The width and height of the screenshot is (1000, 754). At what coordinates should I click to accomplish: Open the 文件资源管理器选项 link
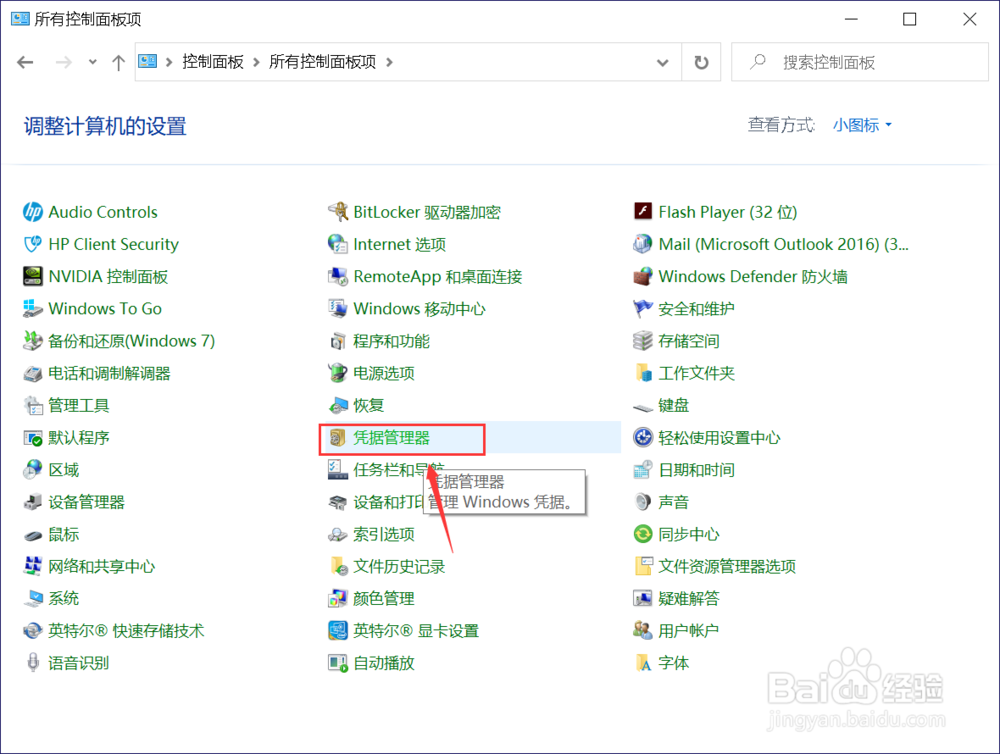pyautogui.click(x=727, y=566)
